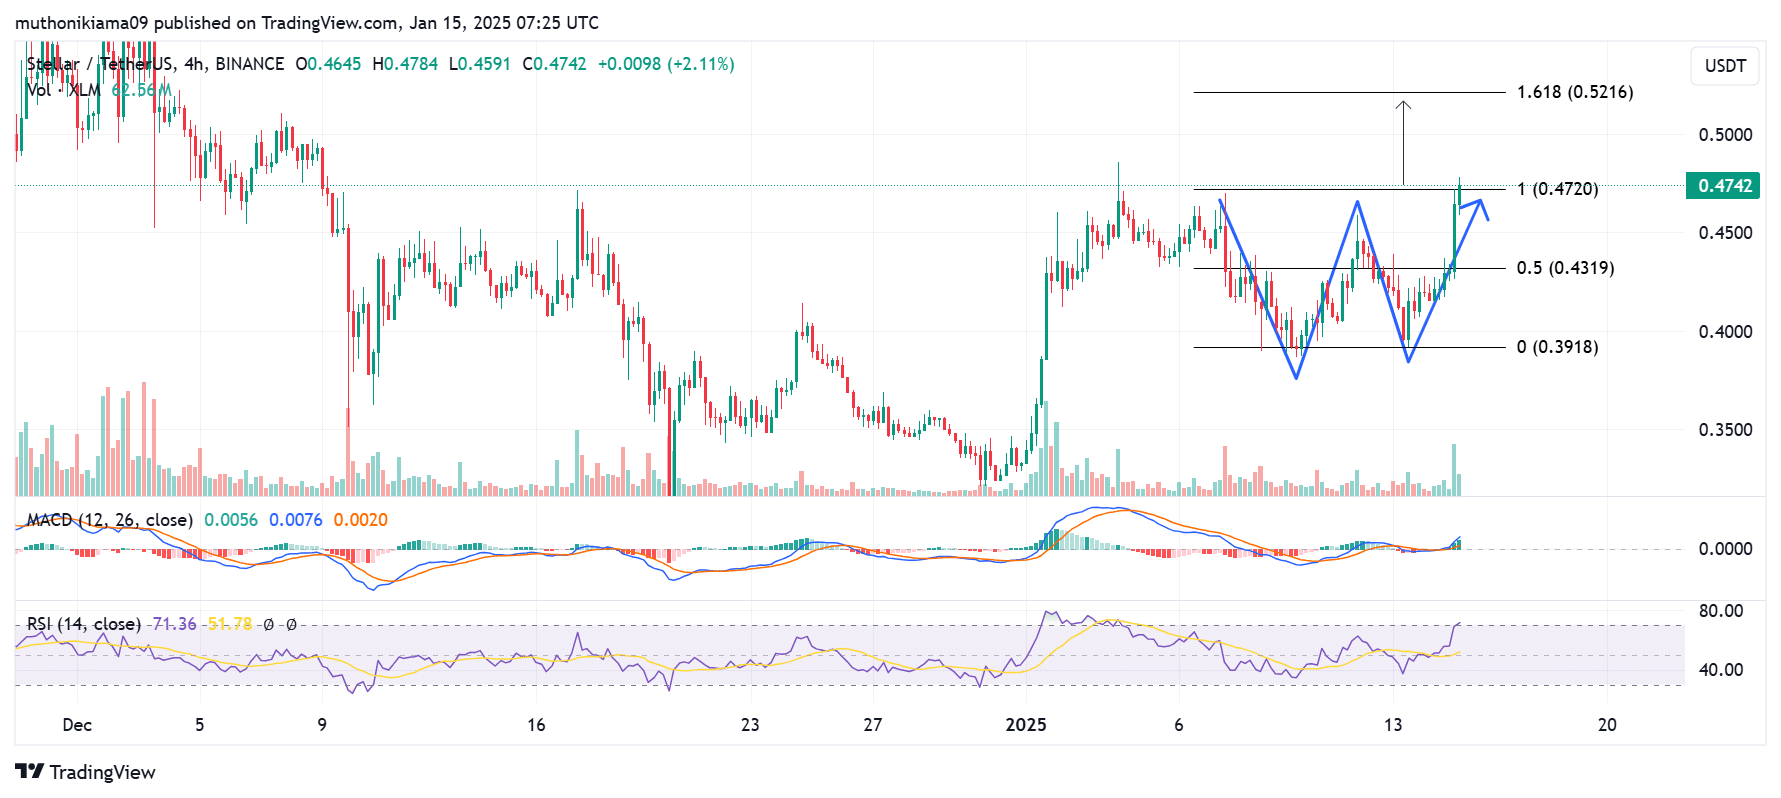
Task: Click the purple RSI value 71.36
Action: pyautogui.click(x=174, y=624)
